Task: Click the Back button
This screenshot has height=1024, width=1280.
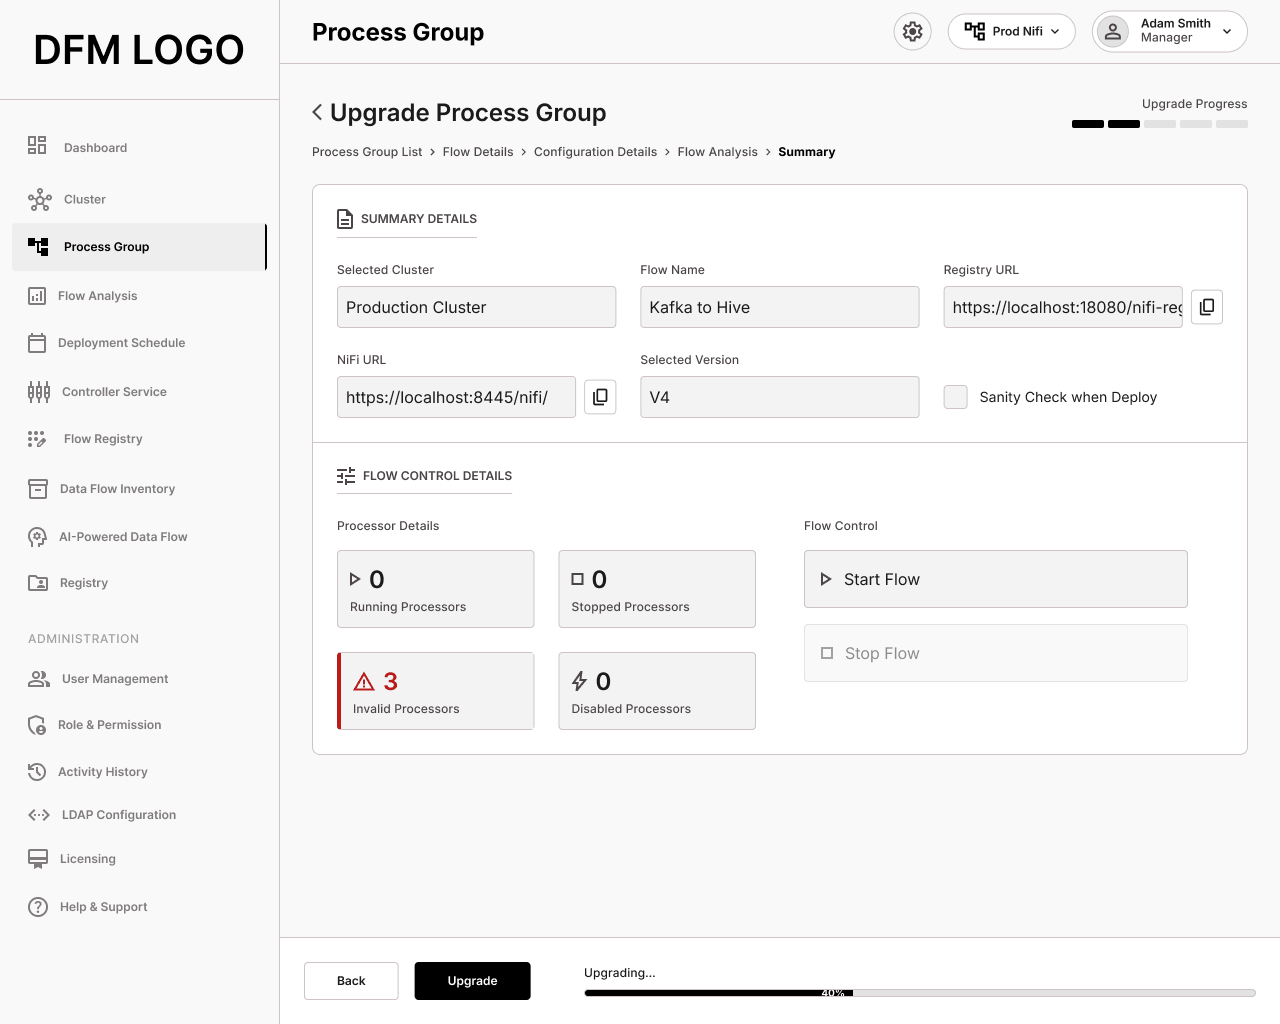Action: pos(351,981)
